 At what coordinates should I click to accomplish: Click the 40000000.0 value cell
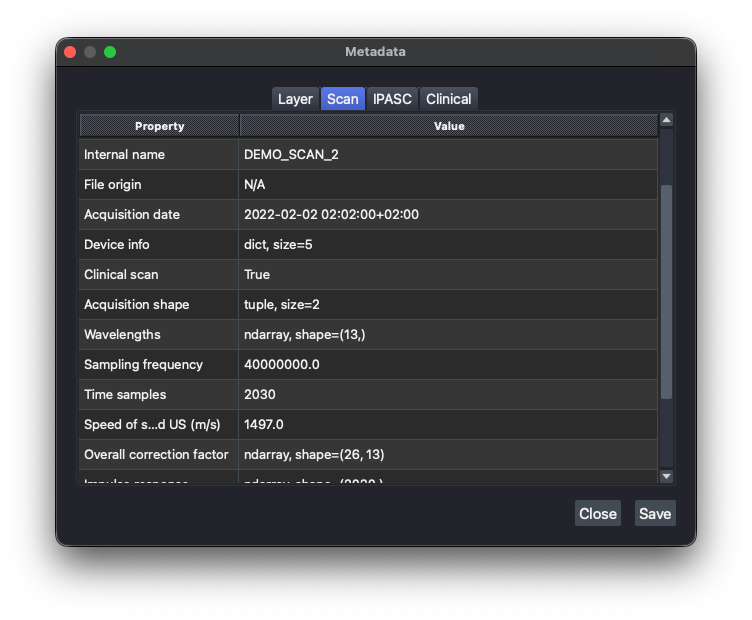click(448, 364)
